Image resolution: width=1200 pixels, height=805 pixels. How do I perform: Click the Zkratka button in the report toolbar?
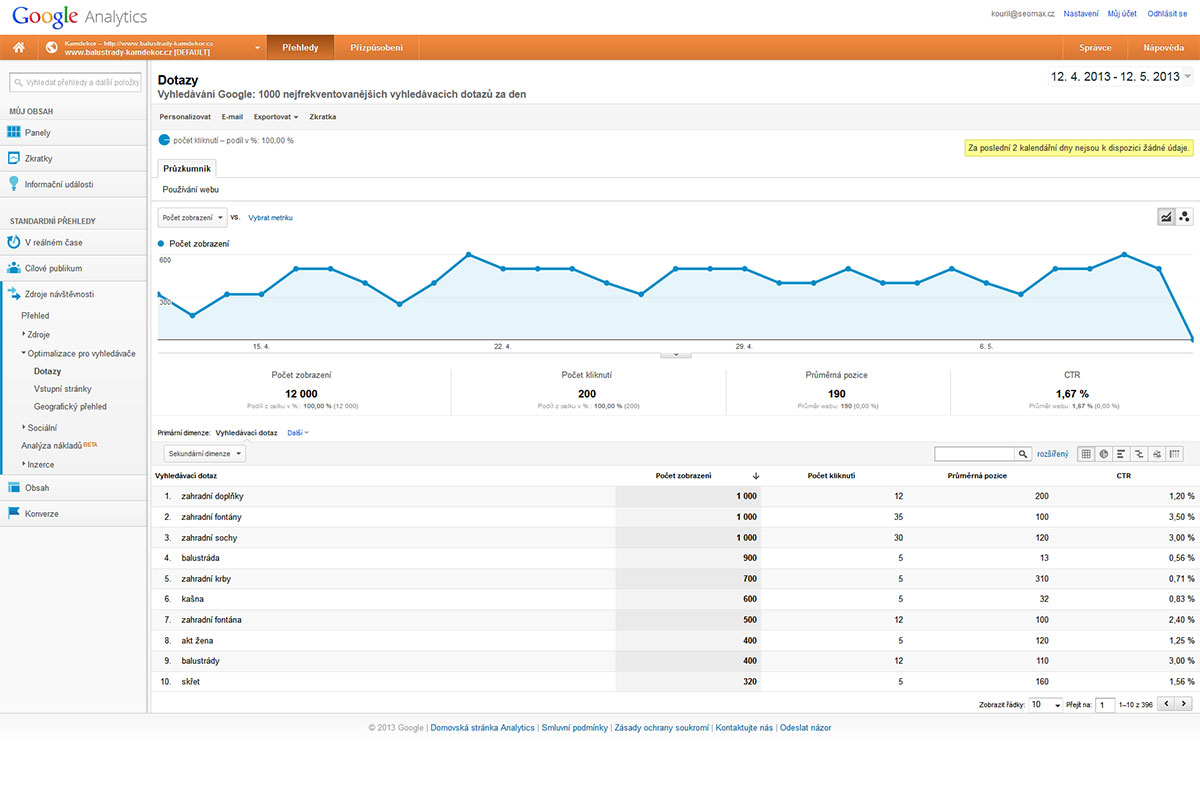[x=323, y=117]
